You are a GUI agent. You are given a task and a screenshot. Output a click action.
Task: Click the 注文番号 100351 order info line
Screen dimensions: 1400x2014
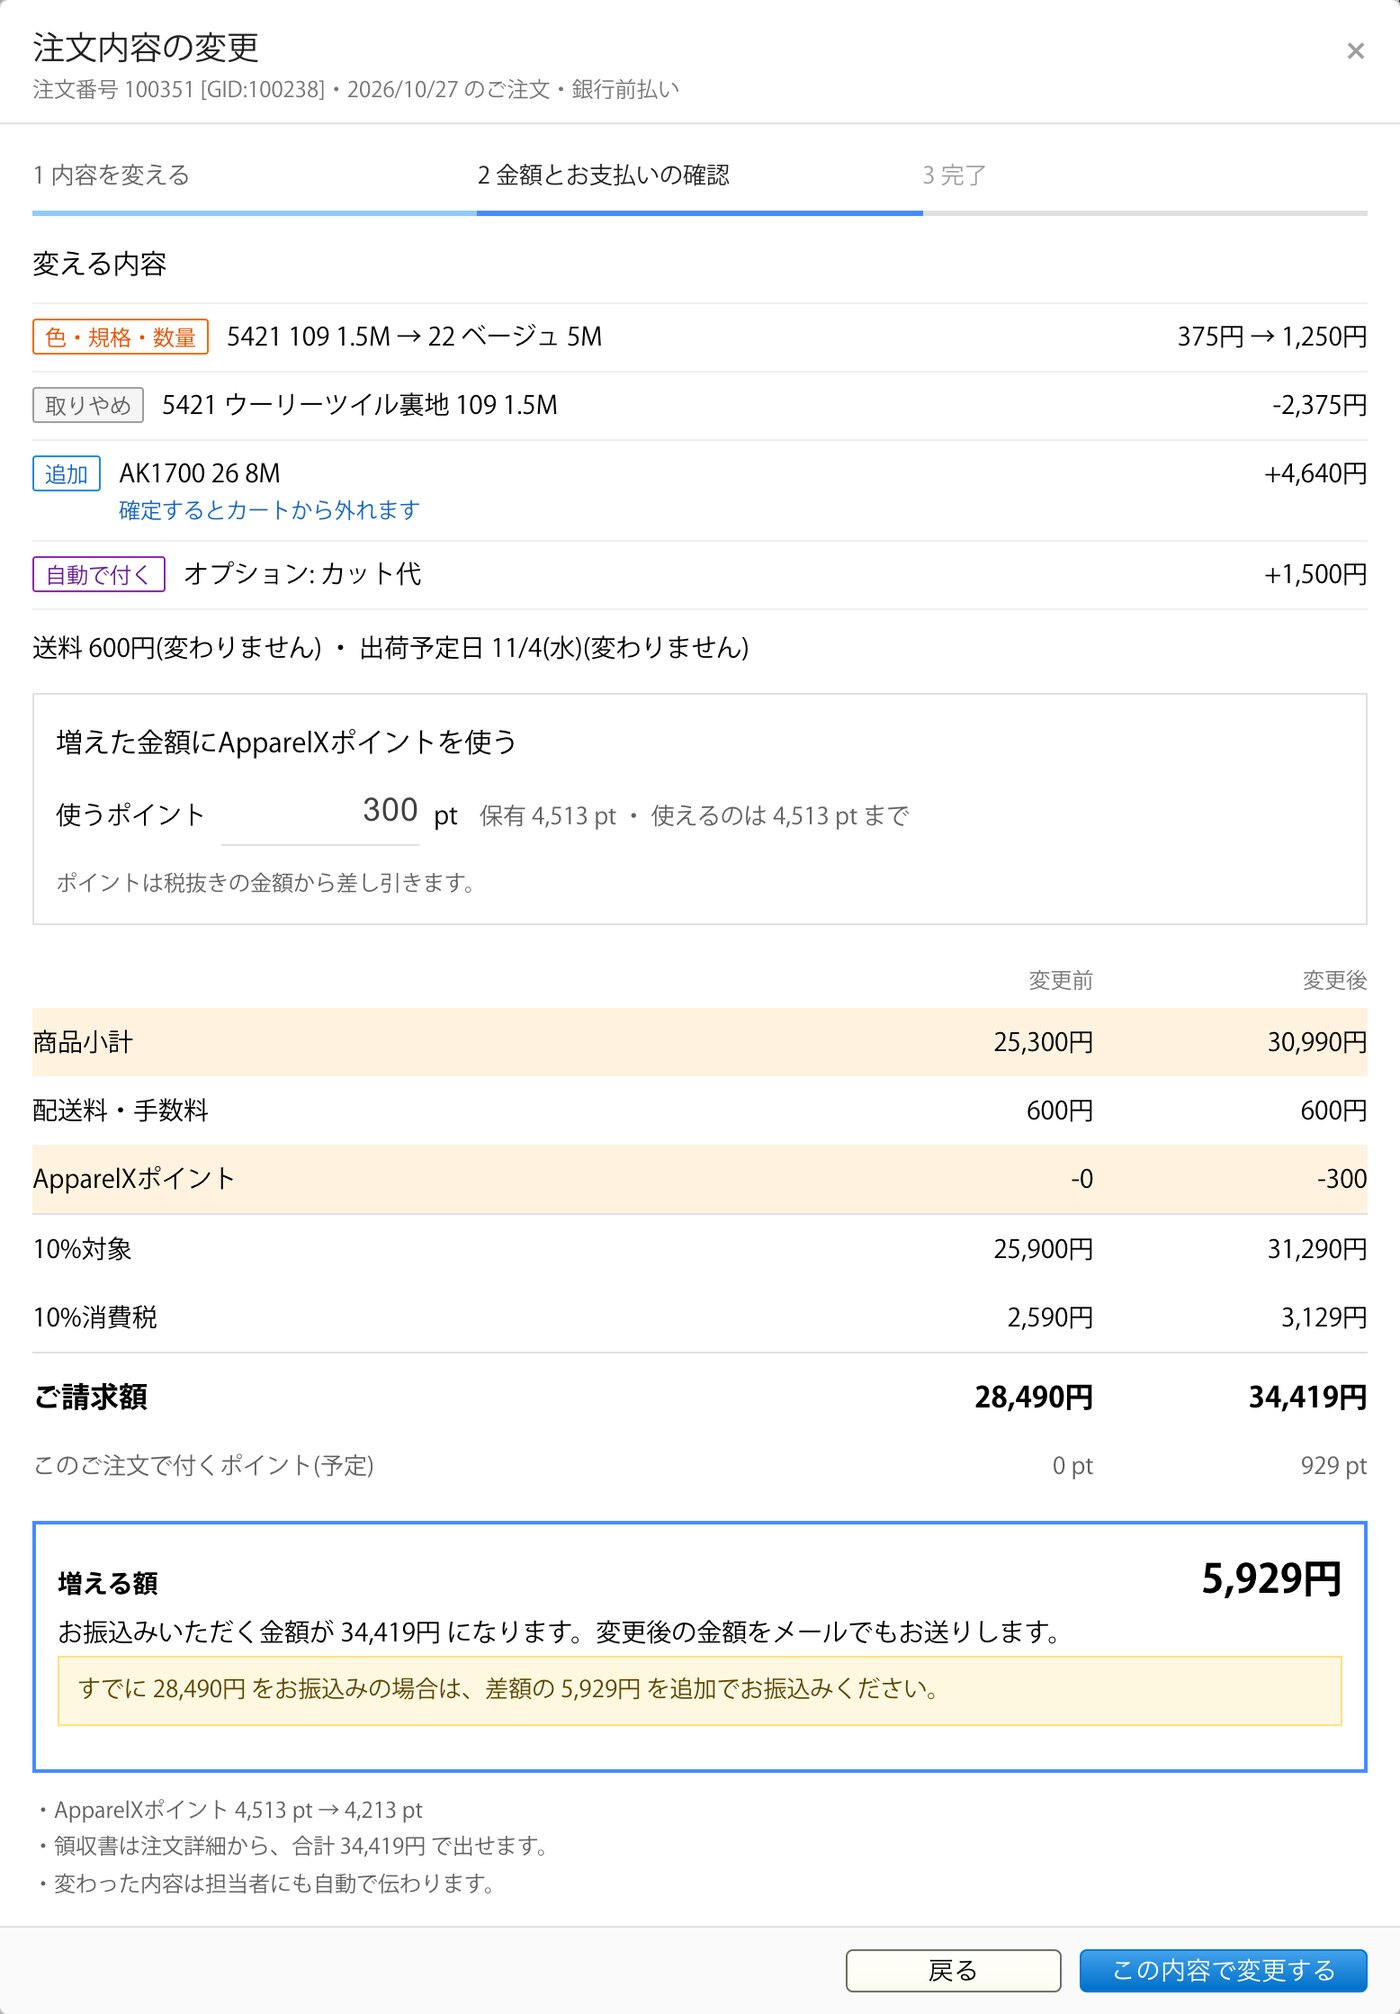356,90
